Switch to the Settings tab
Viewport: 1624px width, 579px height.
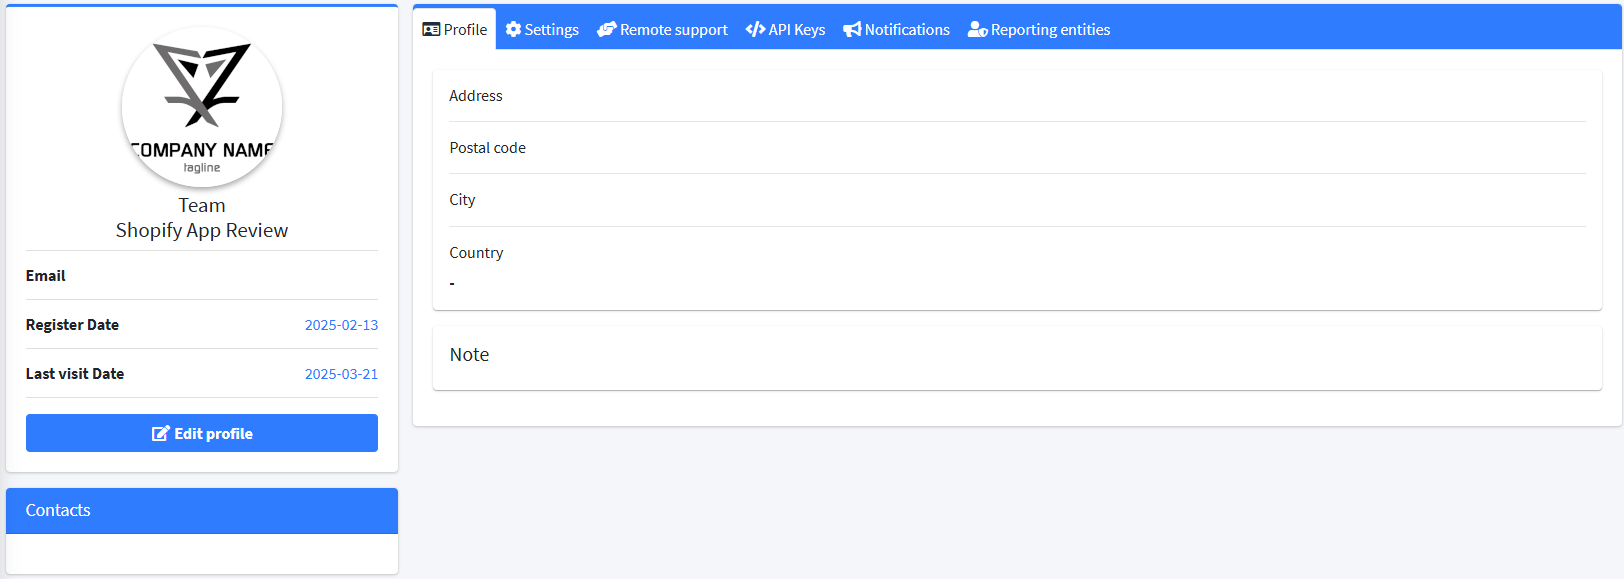542,29
